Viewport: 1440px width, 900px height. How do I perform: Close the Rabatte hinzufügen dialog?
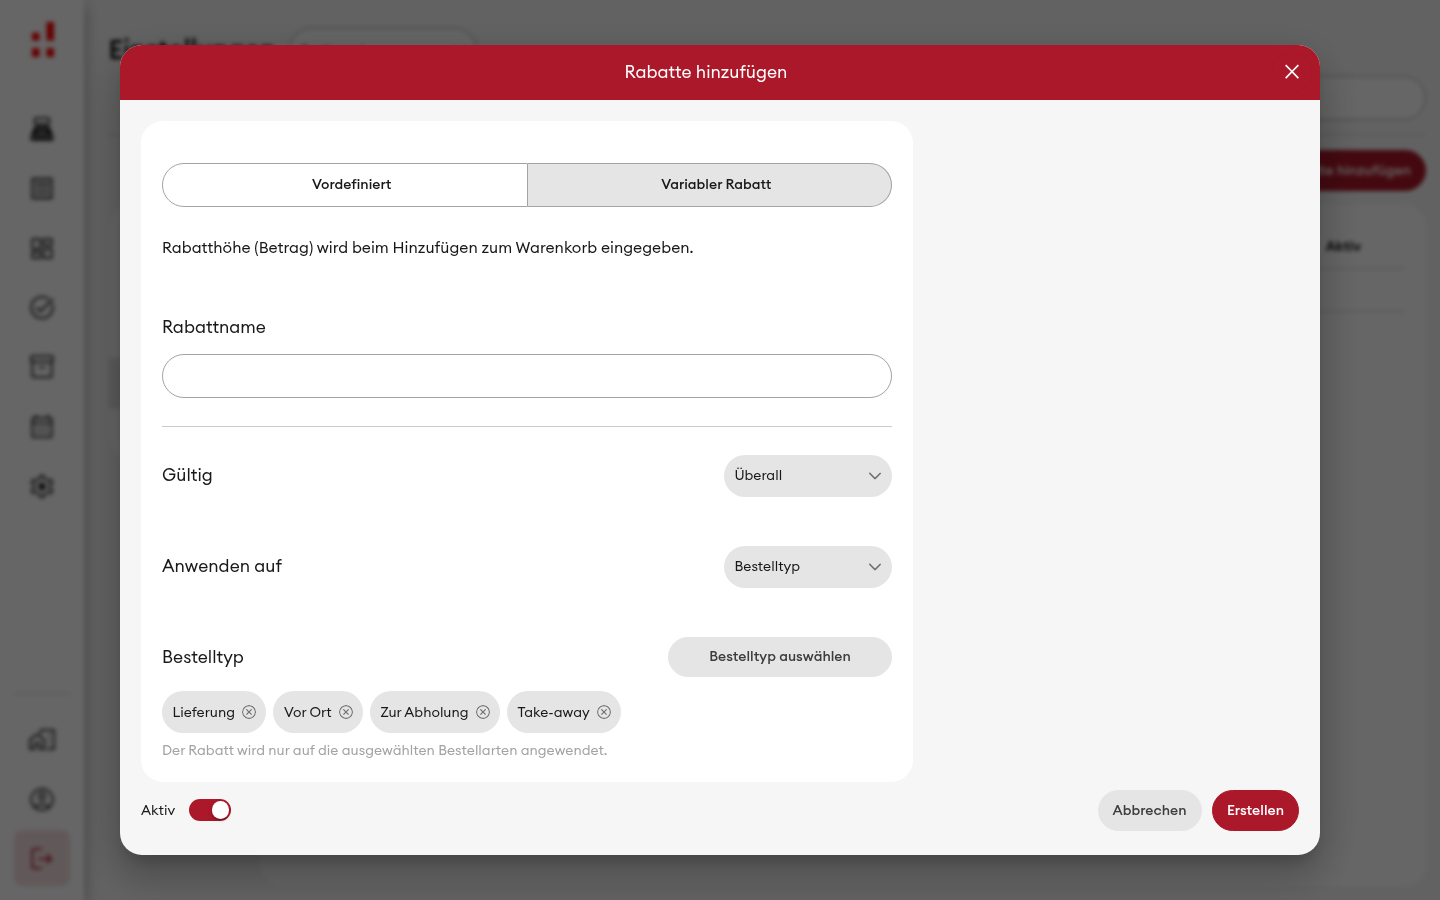point(1292,72)
